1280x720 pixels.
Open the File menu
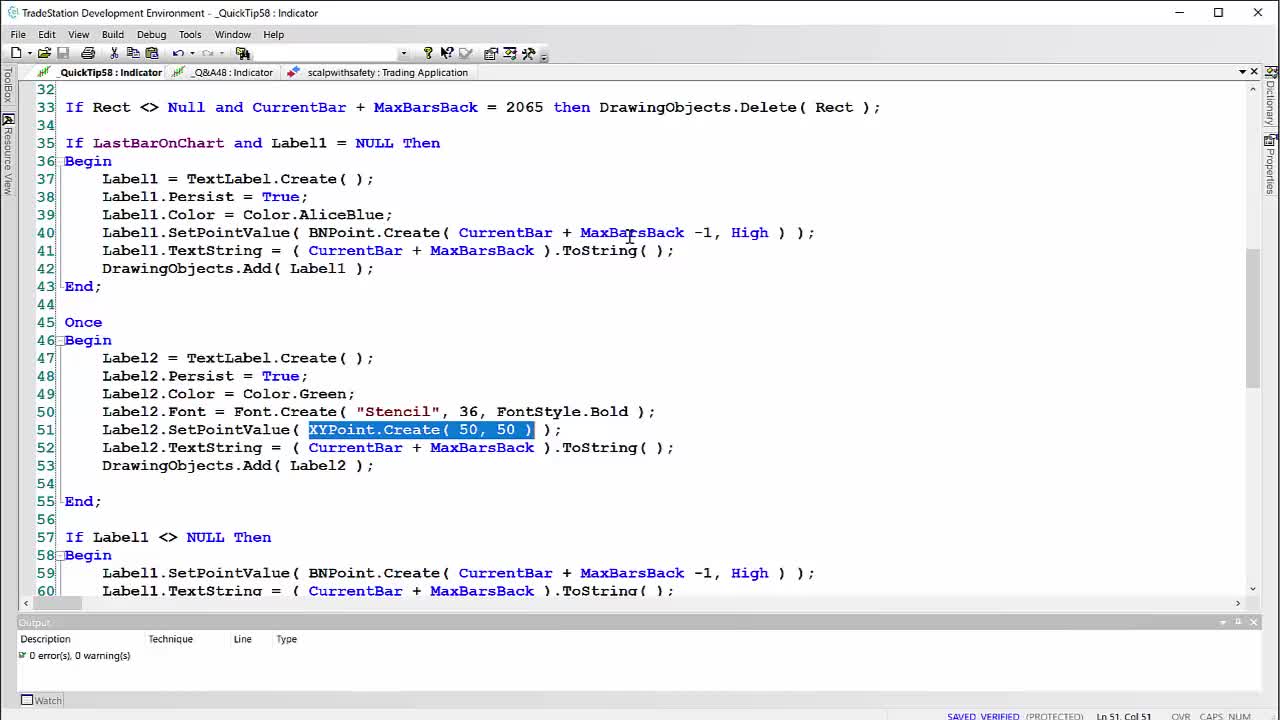pos(18,34)
